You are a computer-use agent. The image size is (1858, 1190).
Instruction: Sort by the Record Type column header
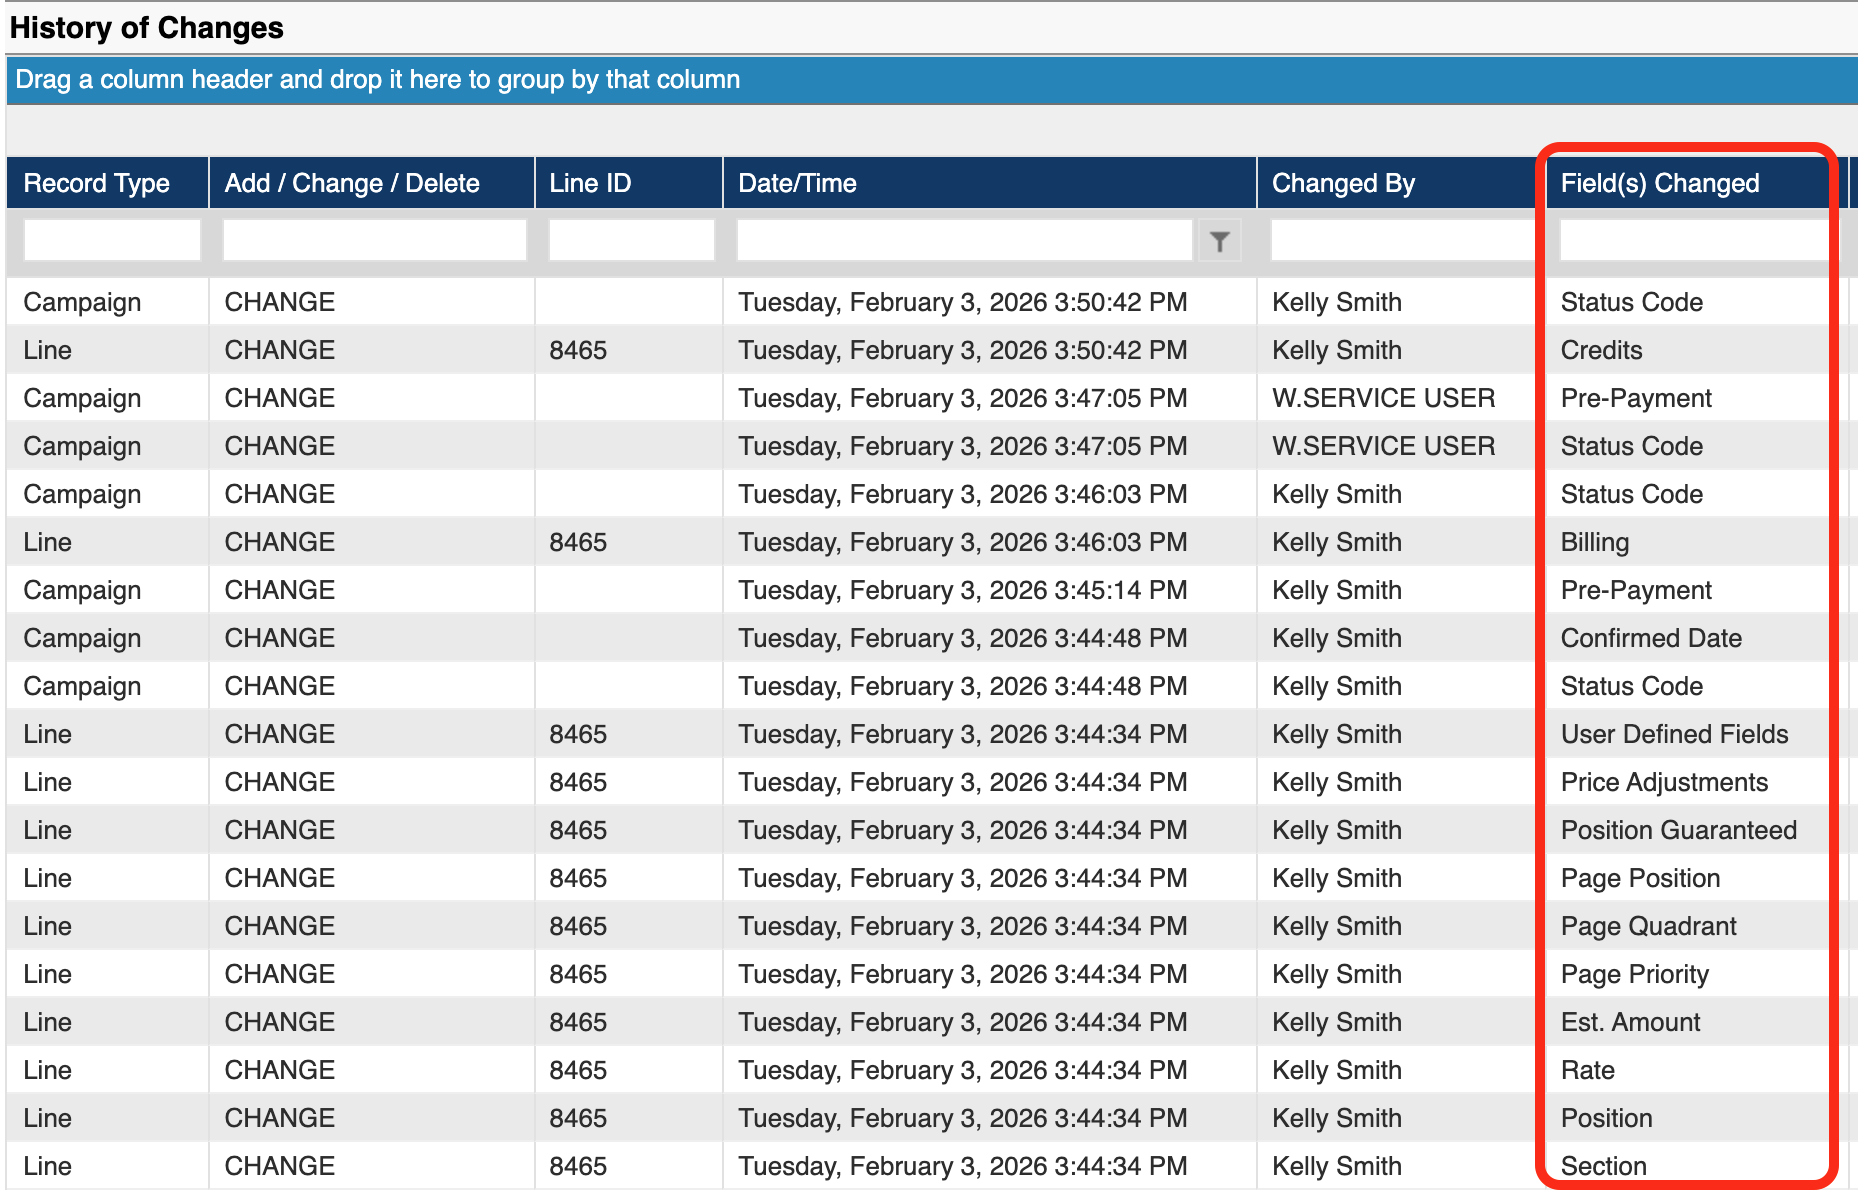97,183
